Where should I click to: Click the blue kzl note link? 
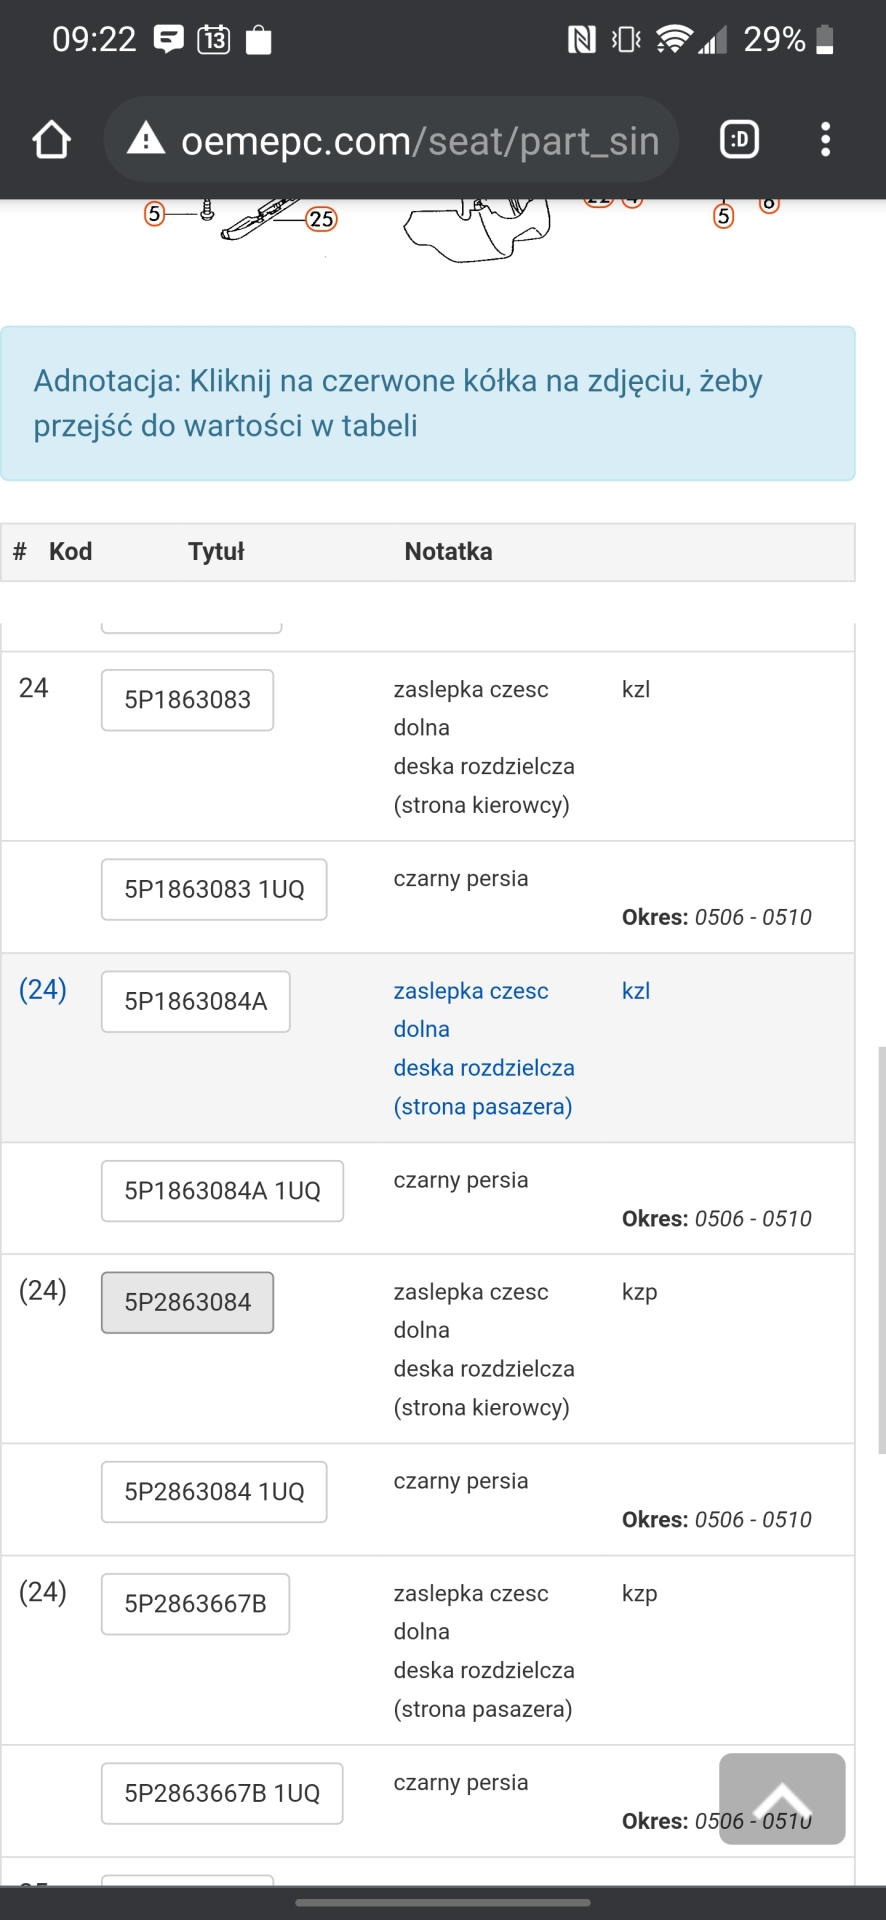pos(636,991)
